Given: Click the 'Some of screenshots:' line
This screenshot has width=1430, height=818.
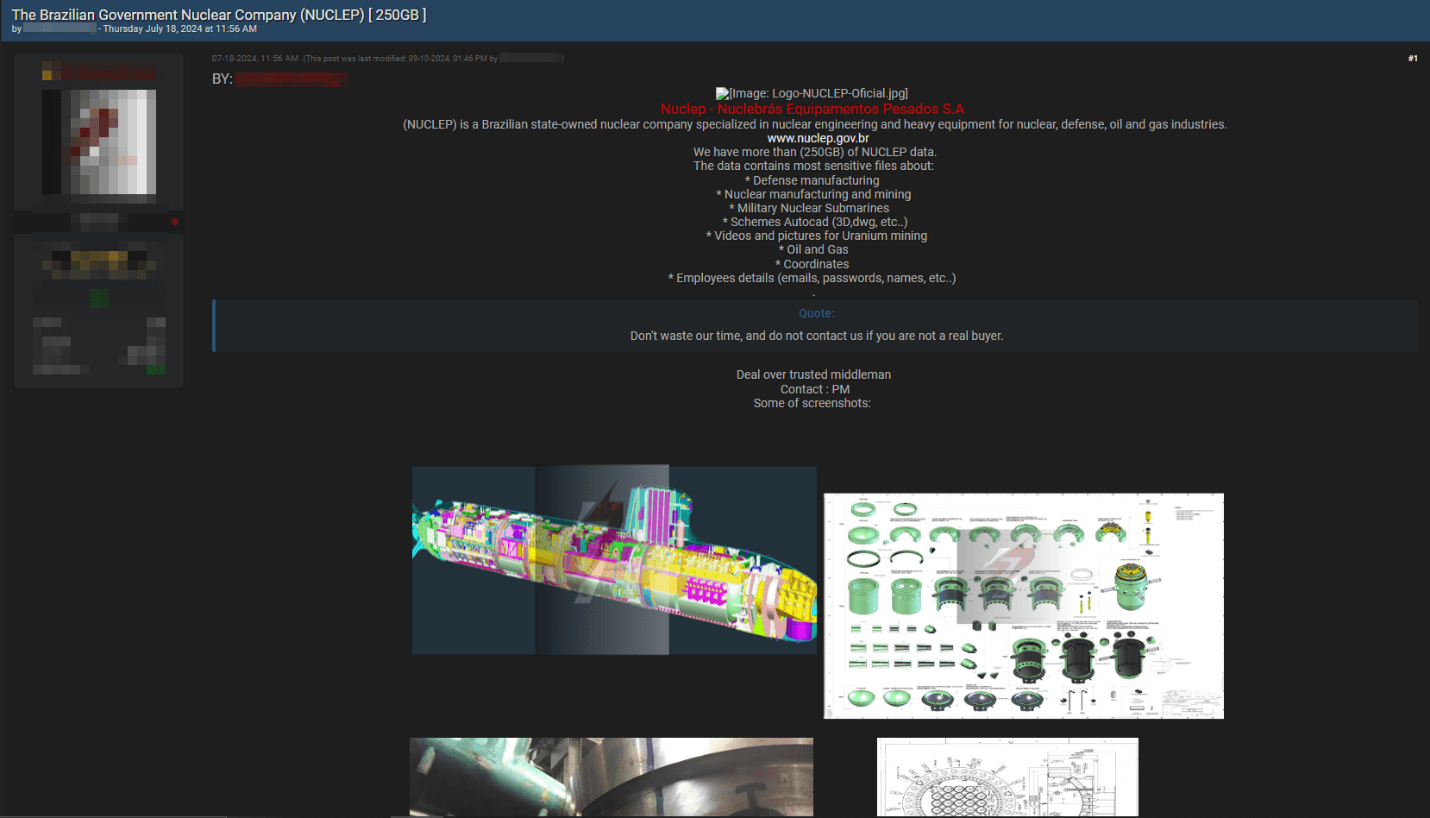Looking at the screenshot, I should pos(812,403).
